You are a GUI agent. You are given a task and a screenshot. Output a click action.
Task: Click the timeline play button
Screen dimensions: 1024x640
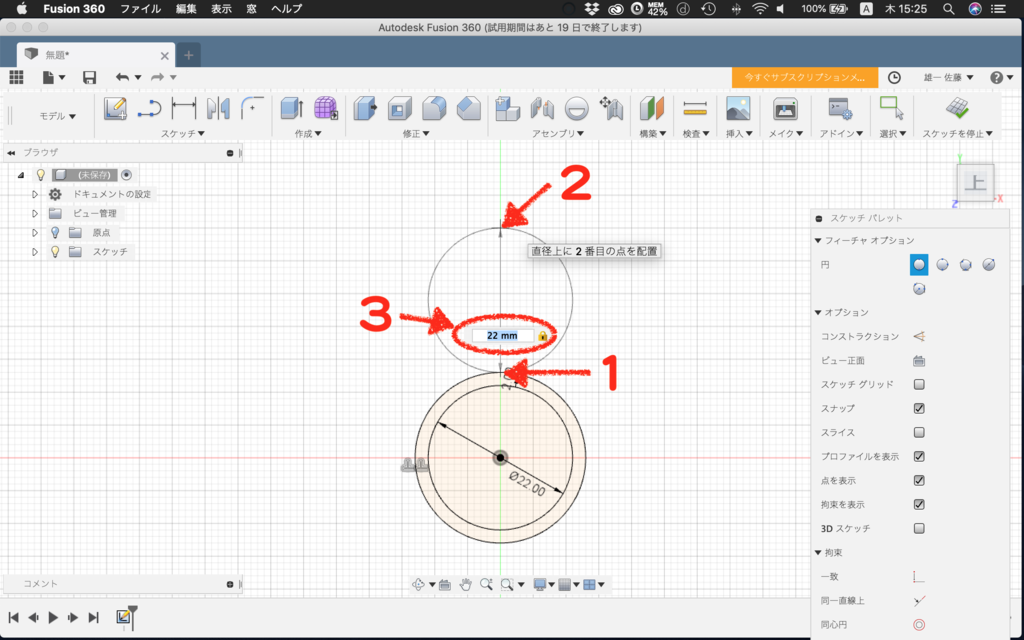tap(54, 617)
